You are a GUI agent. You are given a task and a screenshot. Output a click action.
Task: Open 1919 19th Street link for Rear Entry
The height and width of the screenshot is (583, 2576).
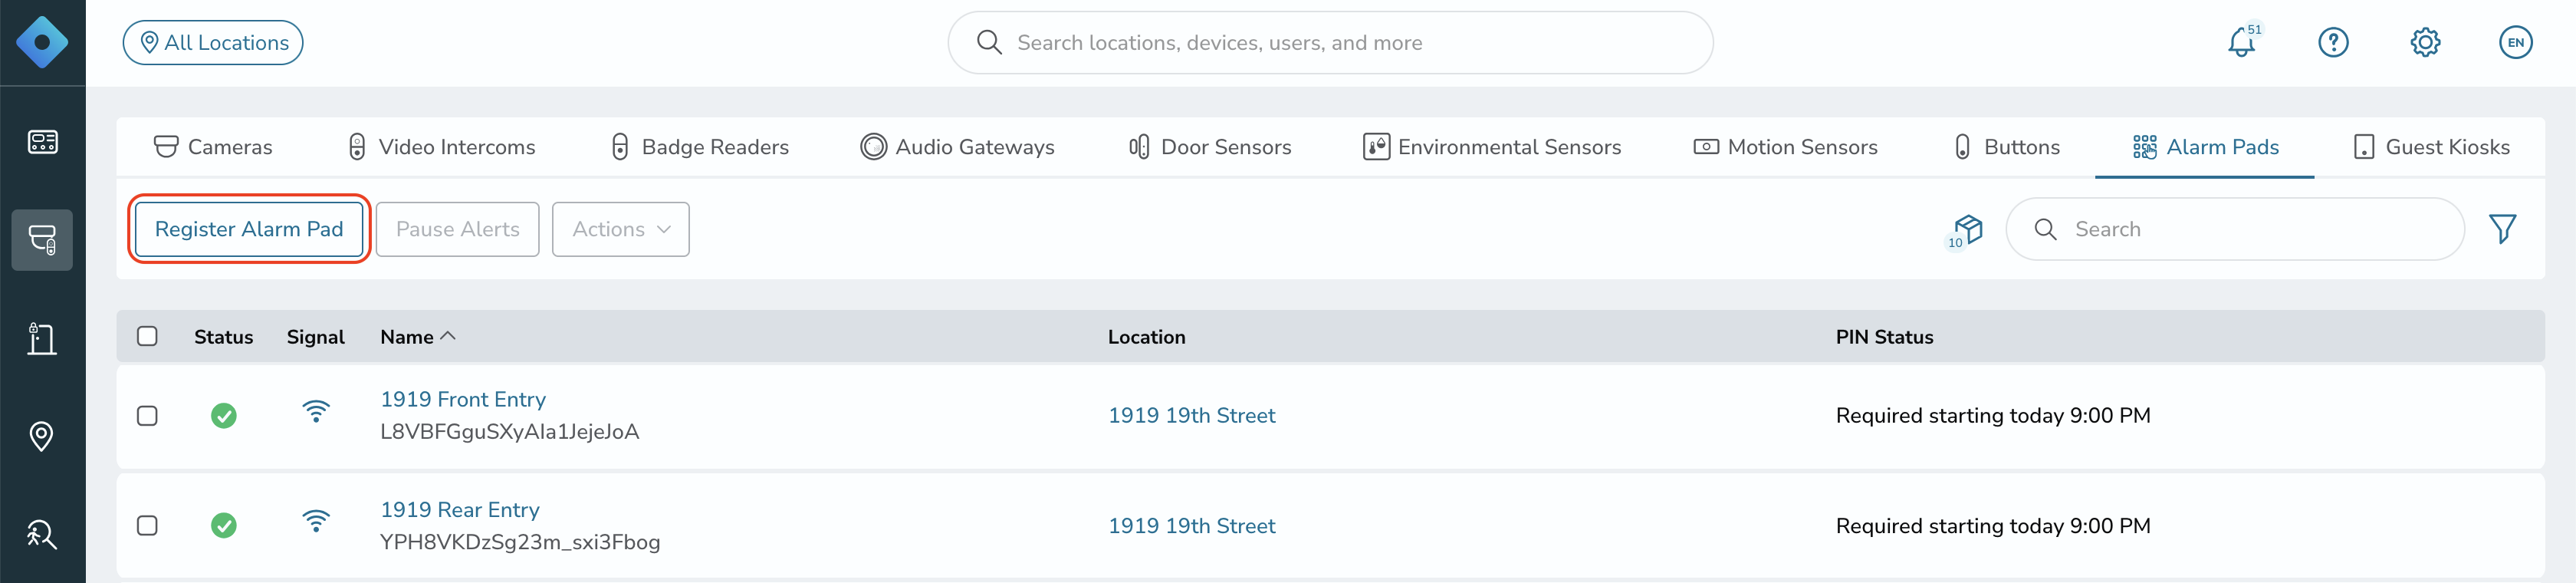click(1191, 526)
